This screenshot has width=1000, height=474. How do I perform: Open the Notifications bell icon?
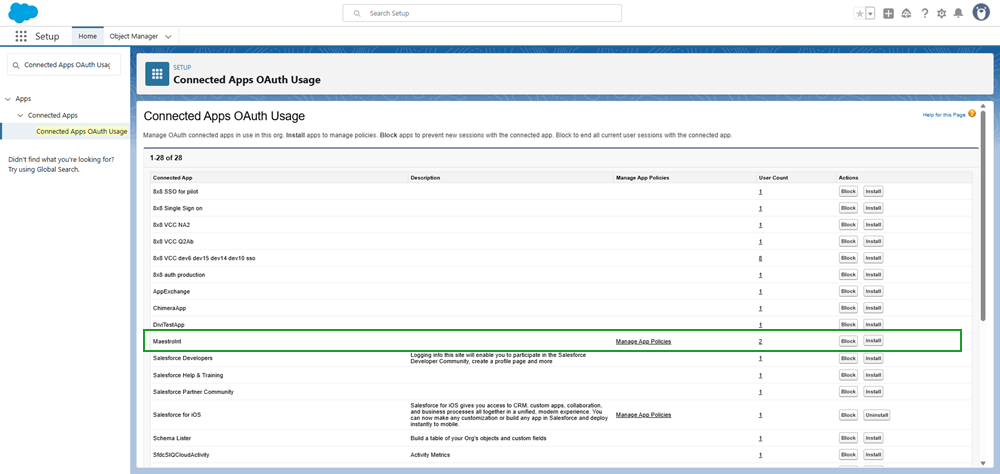[958, 13]
